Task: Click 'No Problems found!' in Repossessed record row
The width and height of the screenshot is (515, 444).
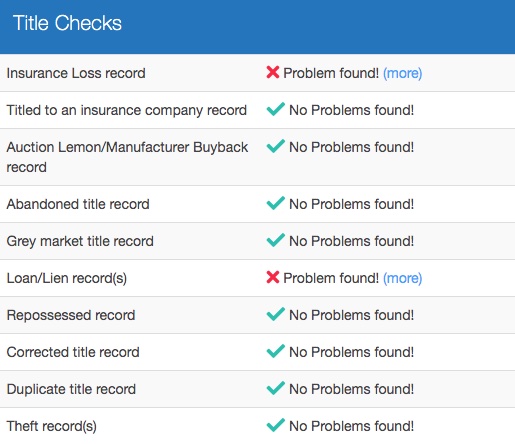Action: [x=352, y=315]
